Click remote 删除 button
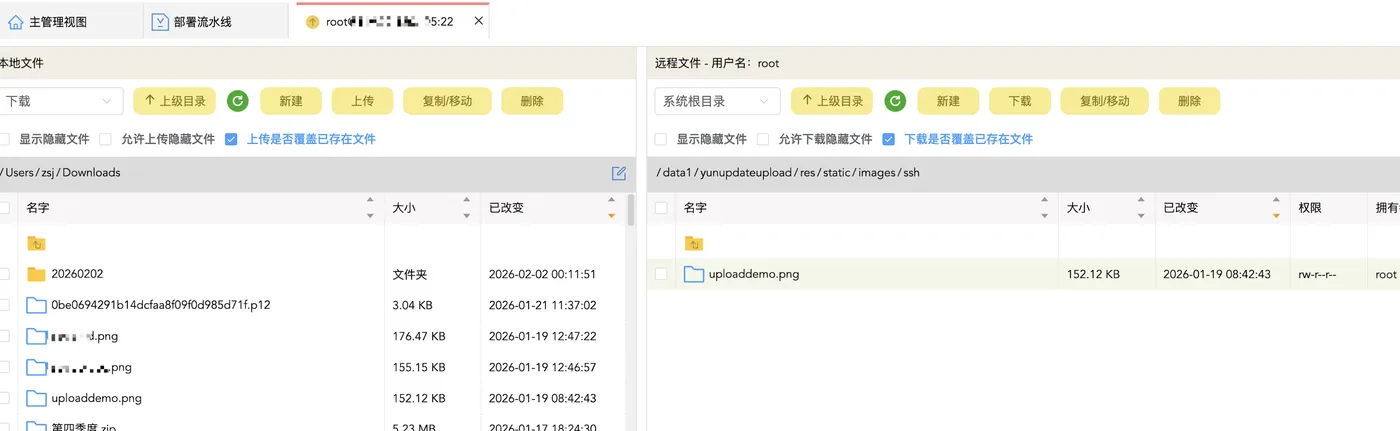The image size is (1400, 431). (1189, 101)
